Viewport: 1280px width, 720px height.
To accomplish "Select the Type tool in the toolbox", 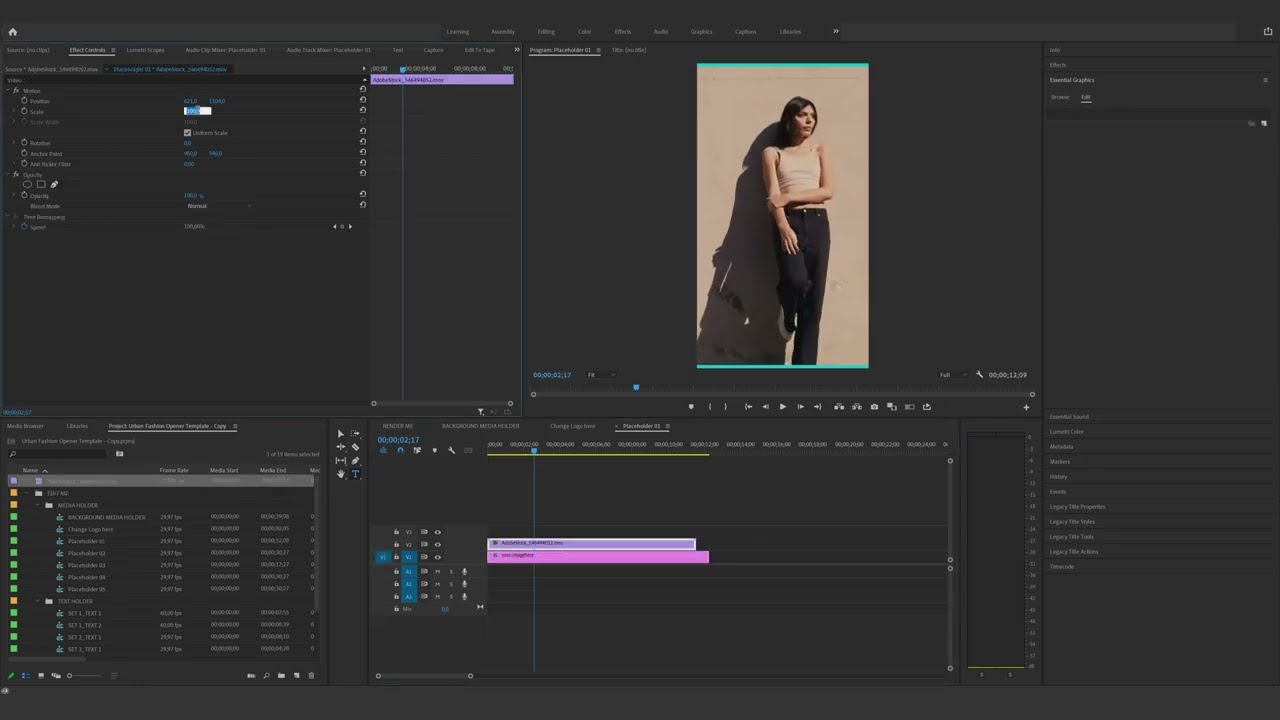I will [x=355, y=474].
